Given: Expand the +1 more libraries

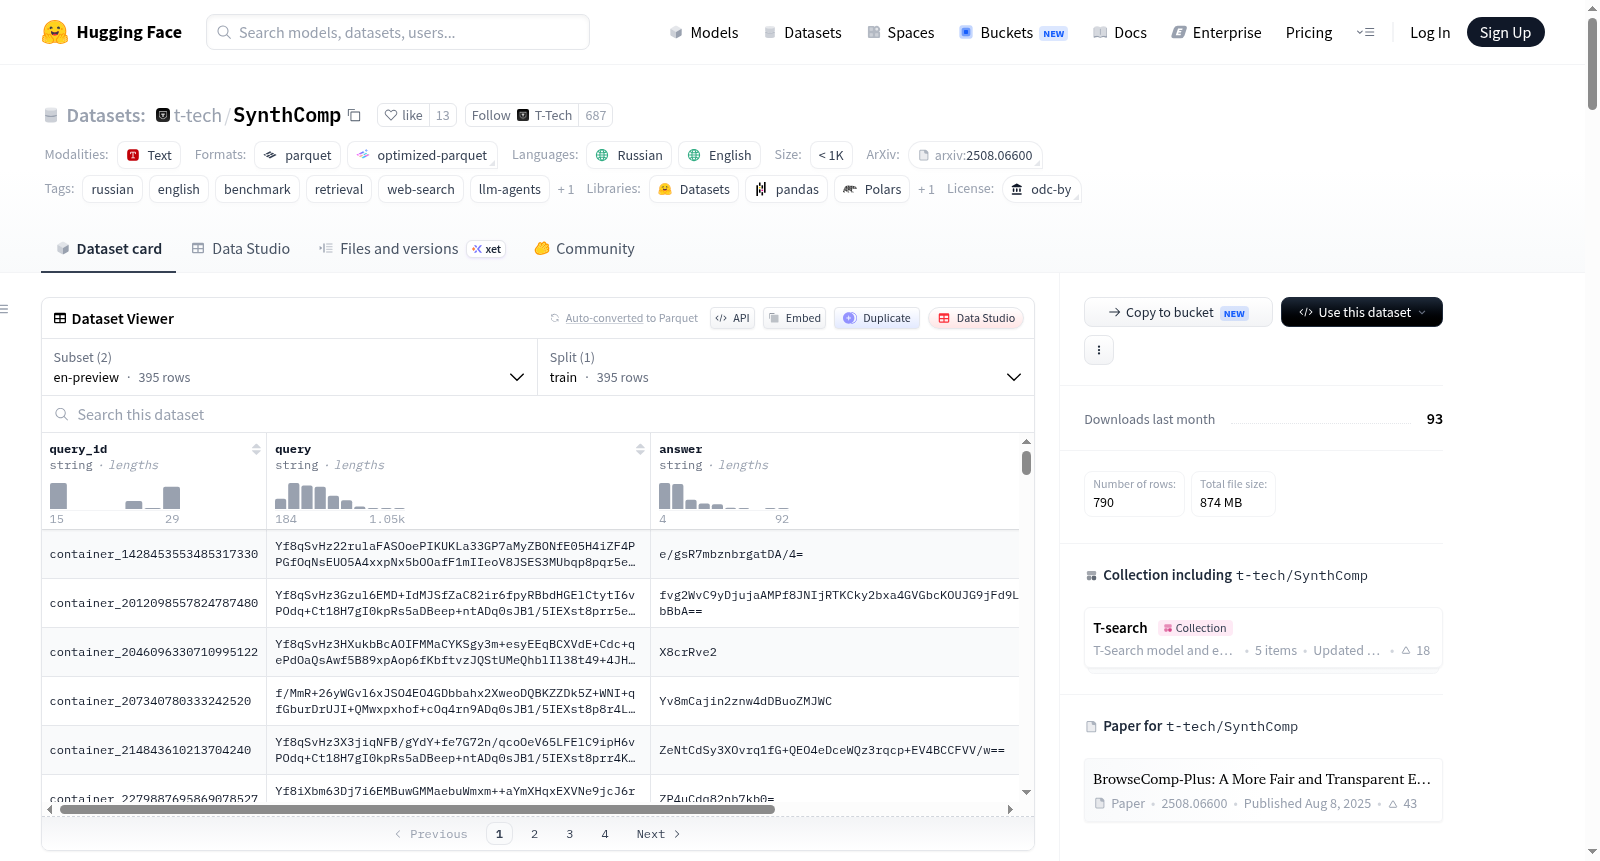Looking at the screenshot, I should 926,189.
